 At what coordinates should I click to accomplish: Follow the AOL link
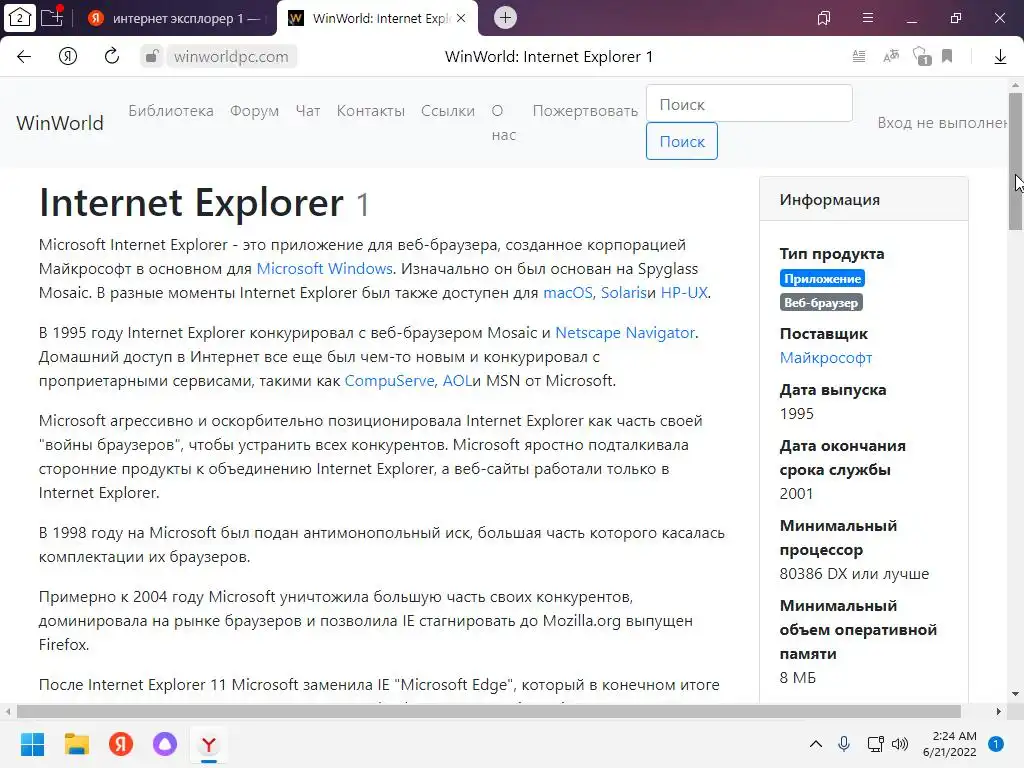click(457, 381)
